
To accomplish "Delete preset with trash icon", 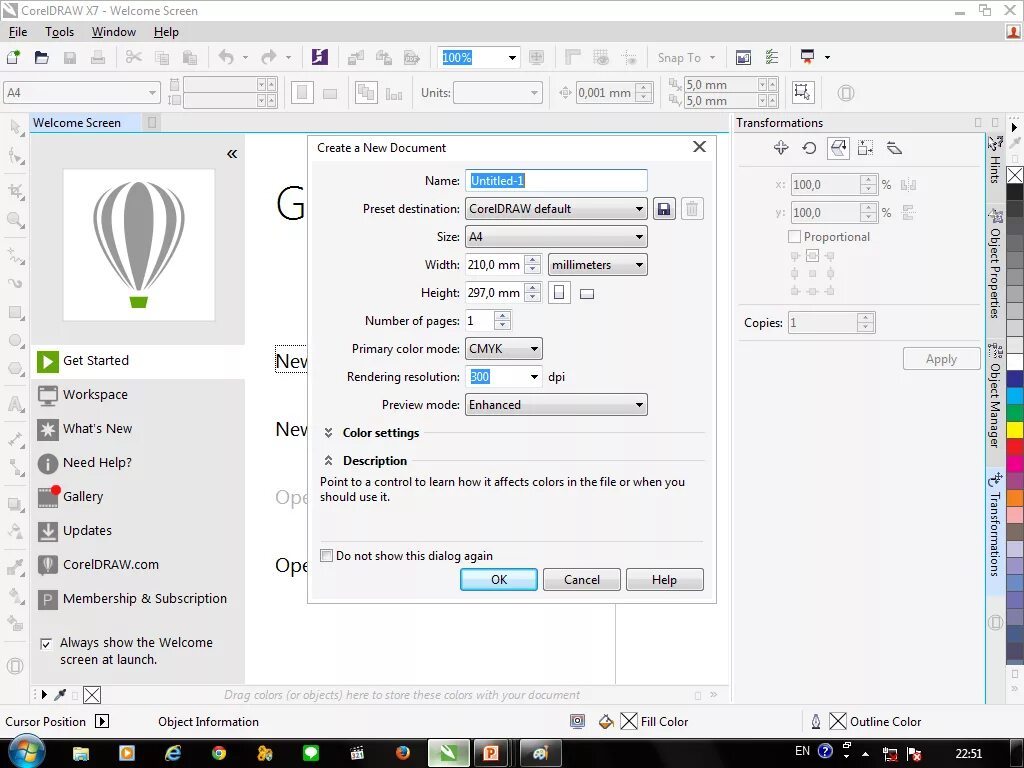I will click(x=692, y=209).
